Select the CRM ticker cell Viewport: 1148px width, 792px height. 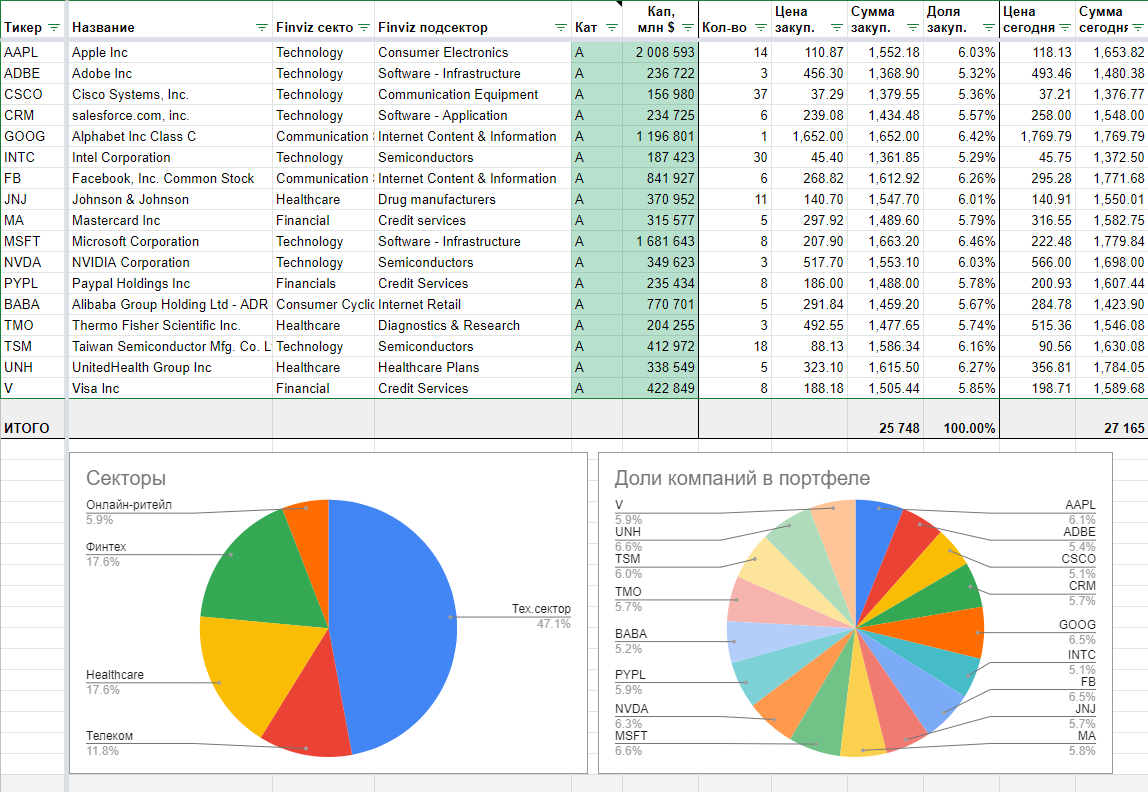[x=33, y=116]
